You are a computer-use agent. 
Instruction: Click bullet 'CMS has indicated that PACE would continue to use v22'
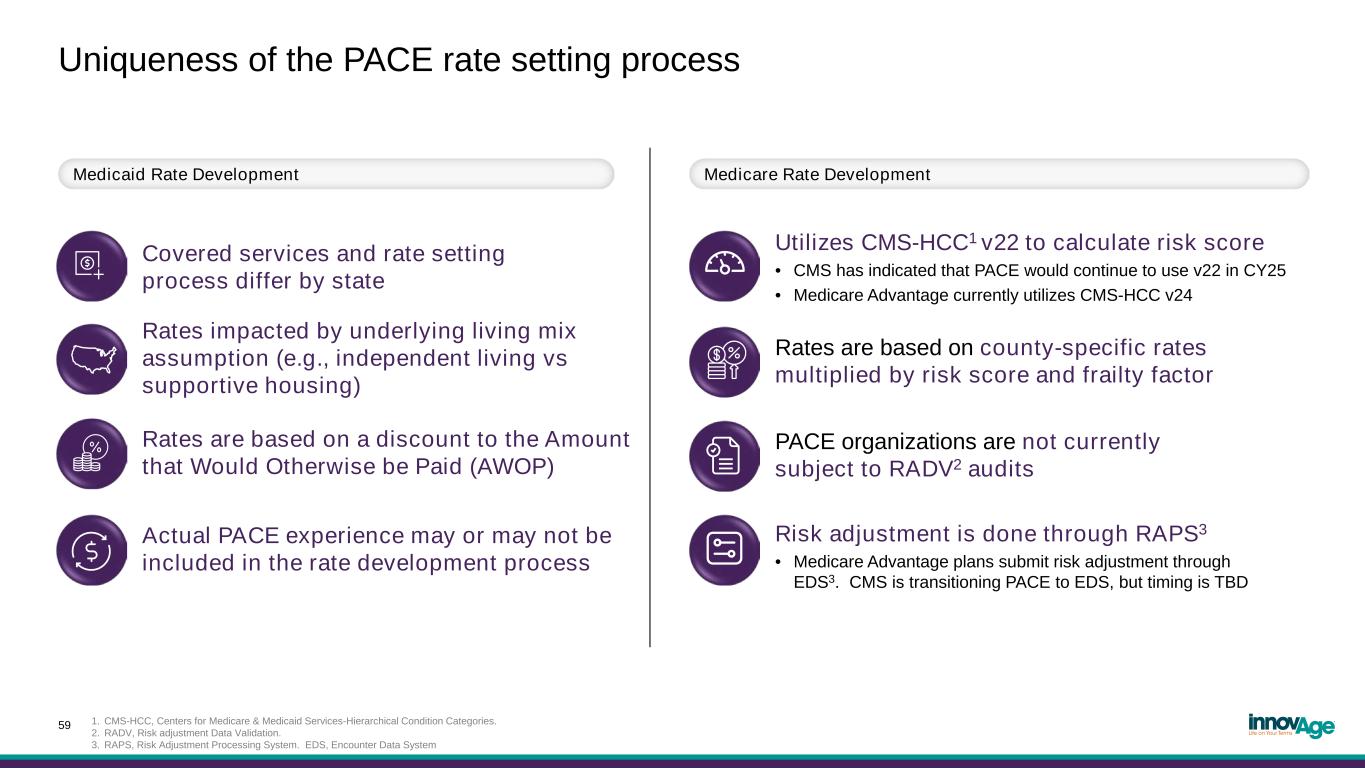tap(1031, 270)
